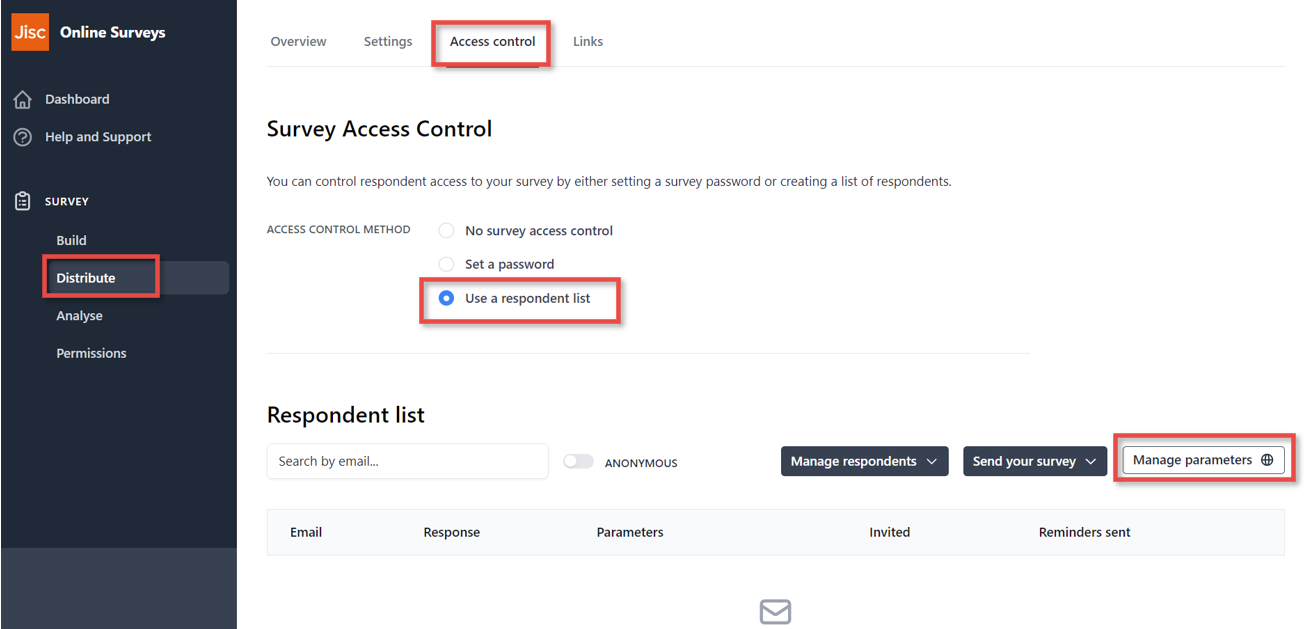Open the Settings tab
The width and height of the screenshot is (1314, 629).
tap(388, 42)
